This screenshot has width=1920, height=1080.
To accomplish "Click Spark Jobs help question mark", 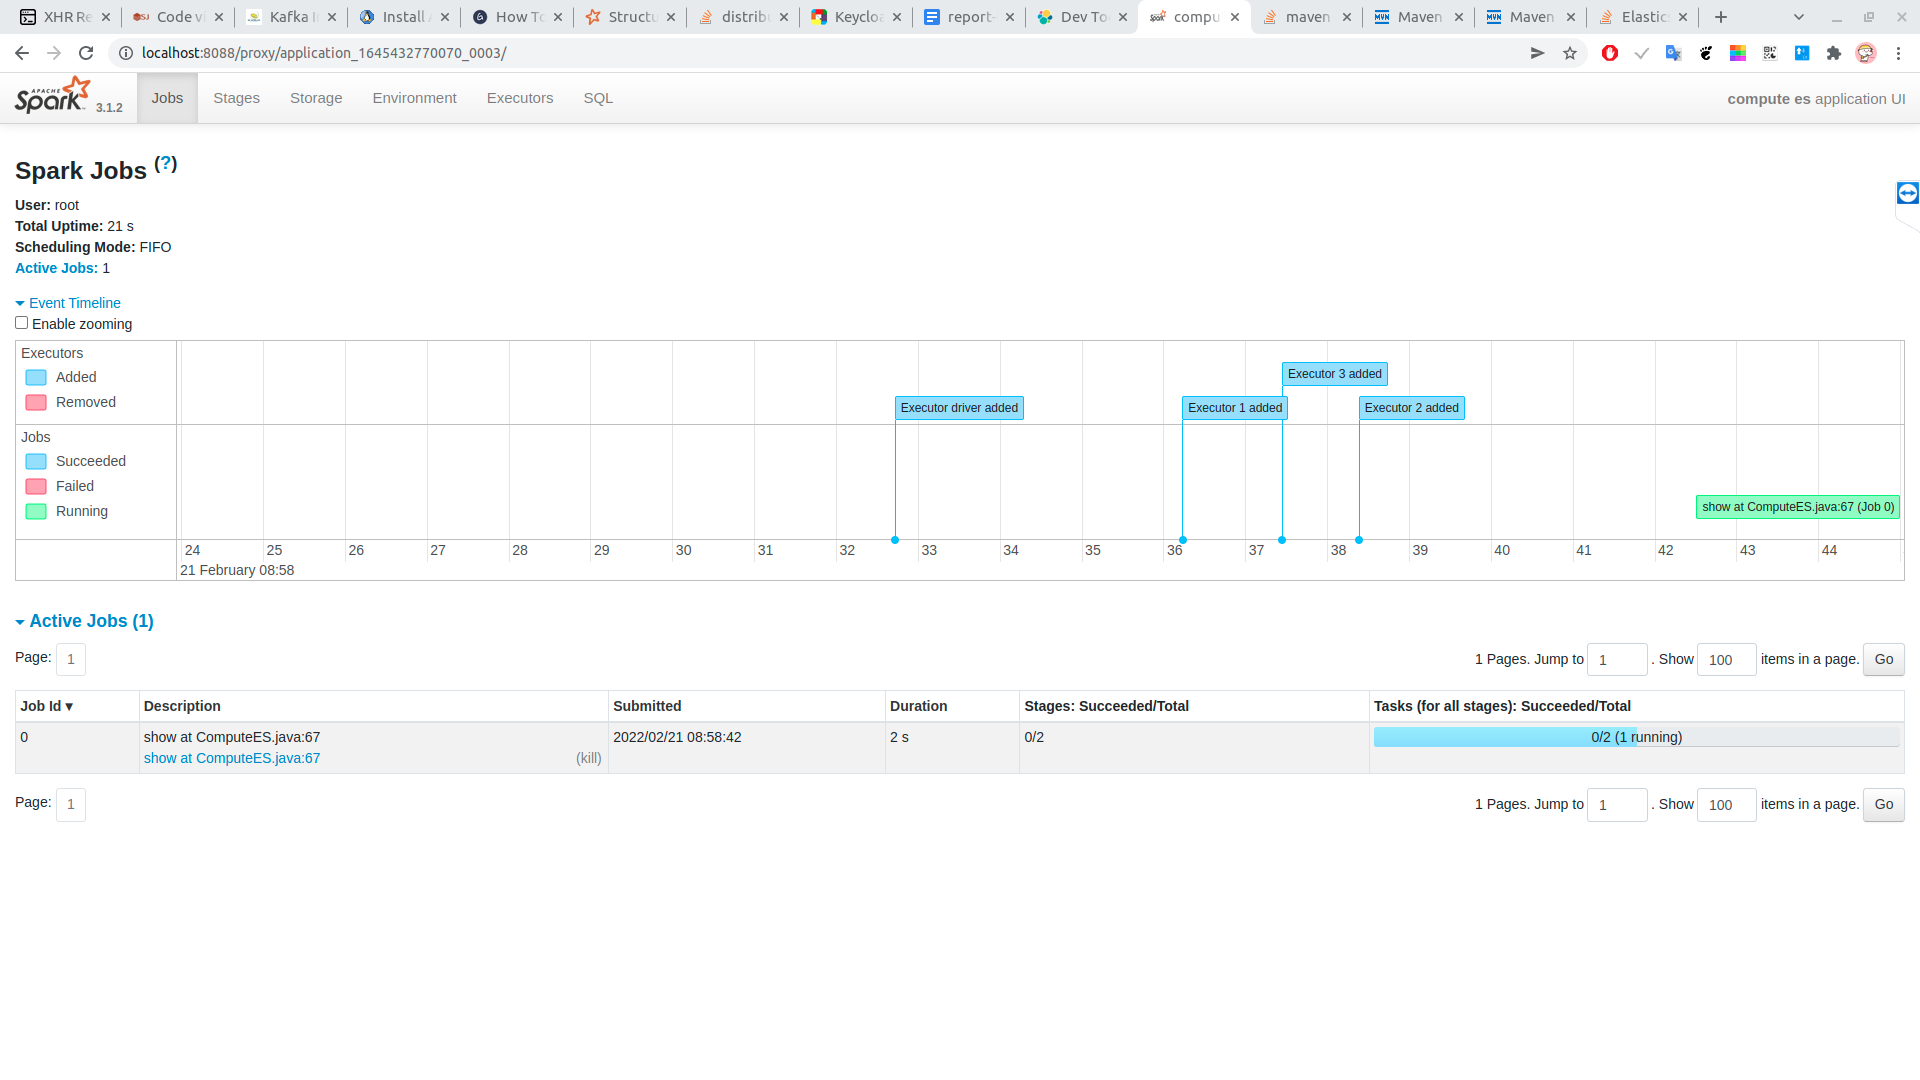I will pyautogui.click(x=166, y=164).
